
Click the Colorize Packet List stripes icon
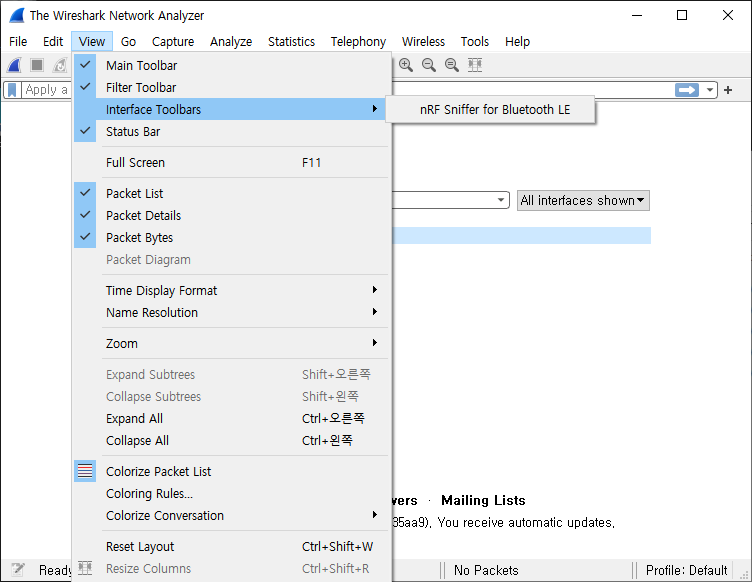(x=85, y=471)
